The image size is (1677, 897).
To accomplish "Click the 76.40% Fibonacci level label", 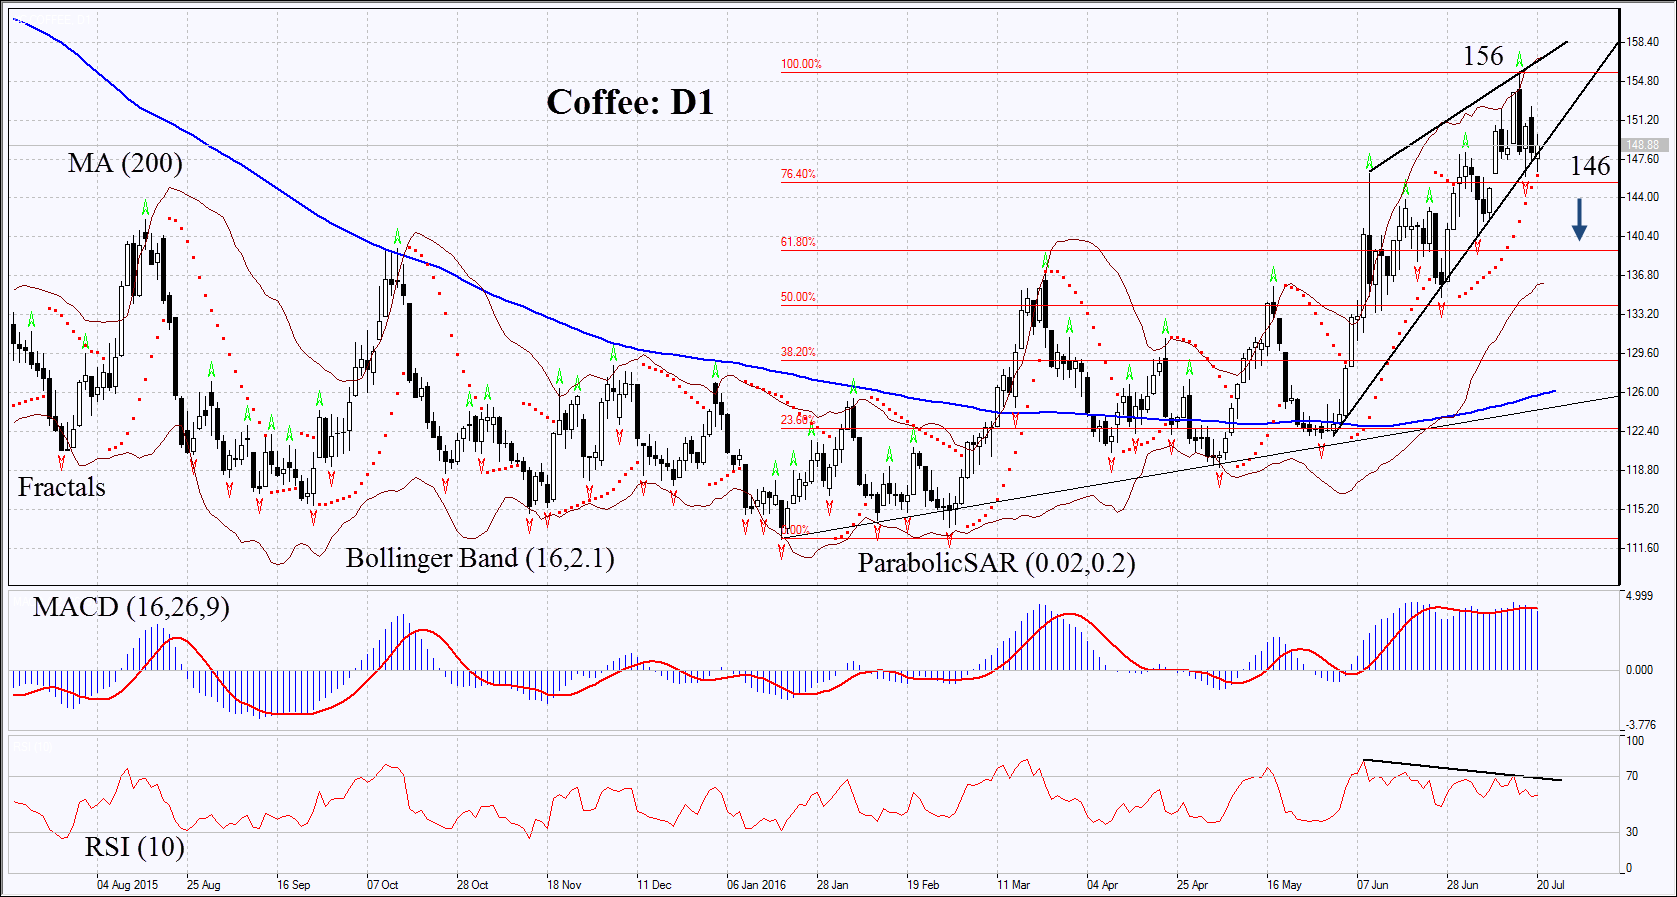I will tap(798, 174).
